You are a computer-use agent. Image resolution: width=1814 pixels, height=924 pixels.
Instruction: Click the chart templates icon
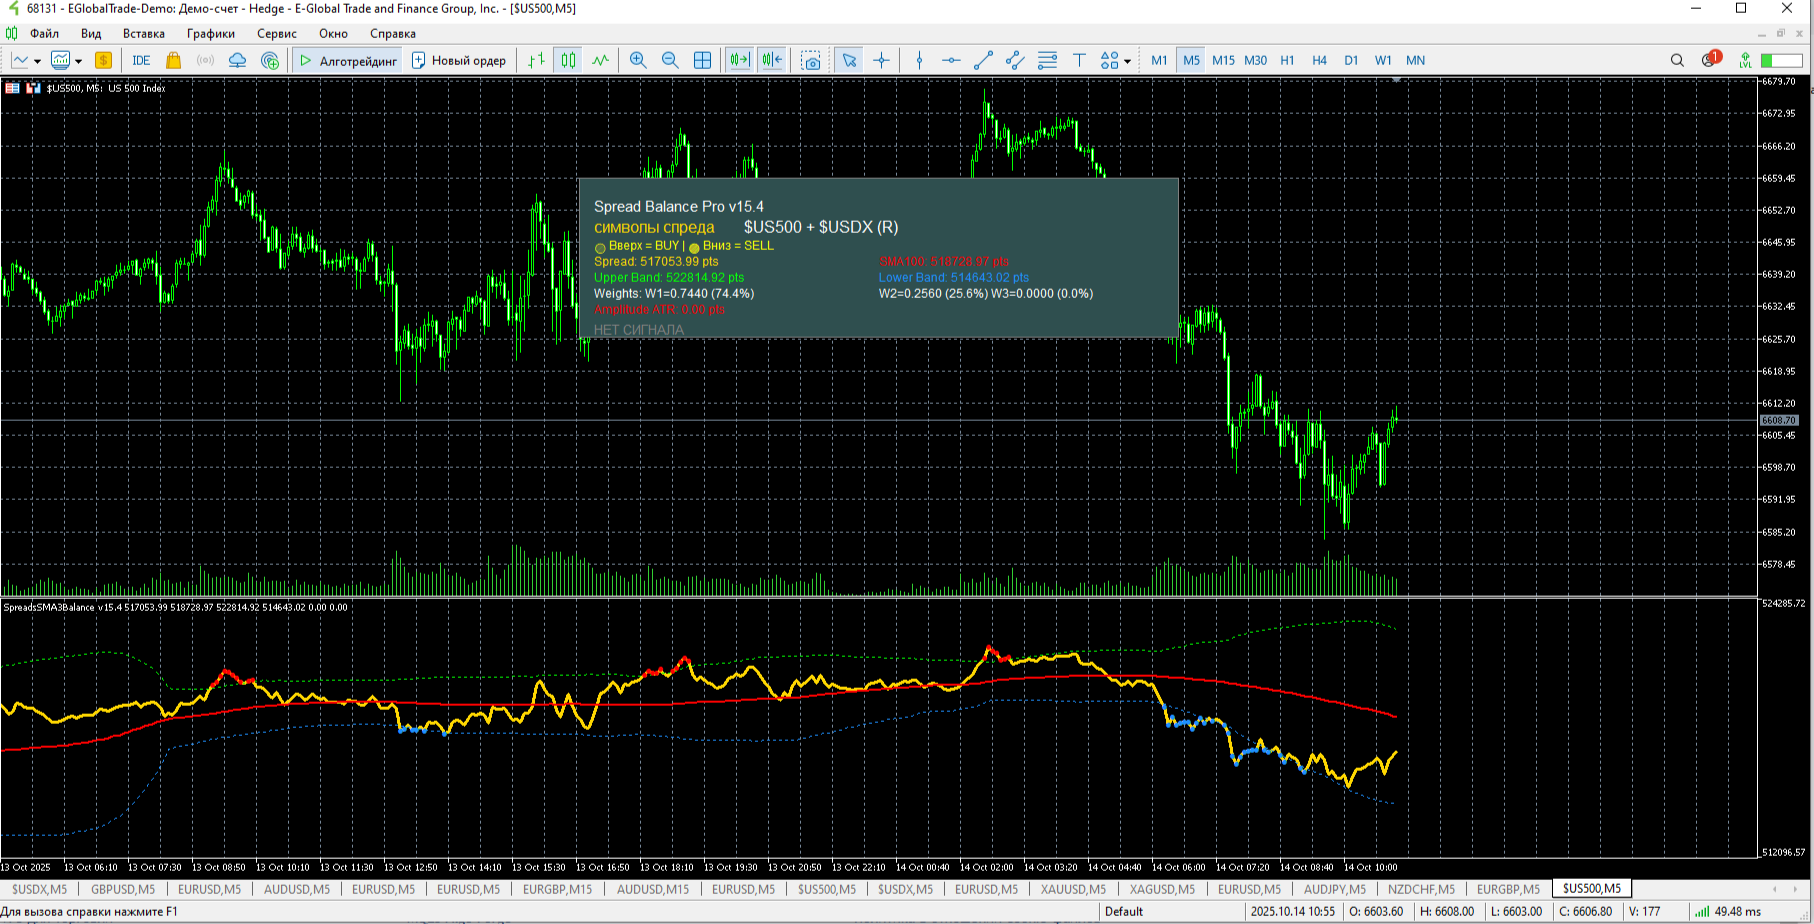[x=60, y=60]
